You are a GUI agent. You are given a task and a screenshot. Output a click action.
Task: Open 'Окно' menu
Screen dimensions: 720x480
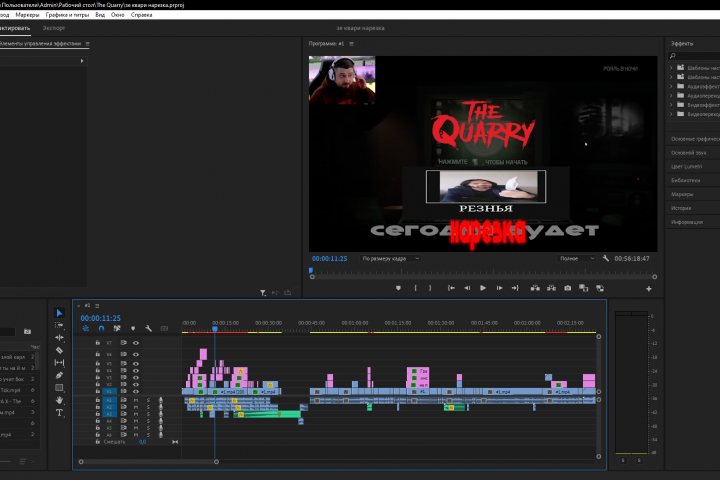(x=118, y=15)
